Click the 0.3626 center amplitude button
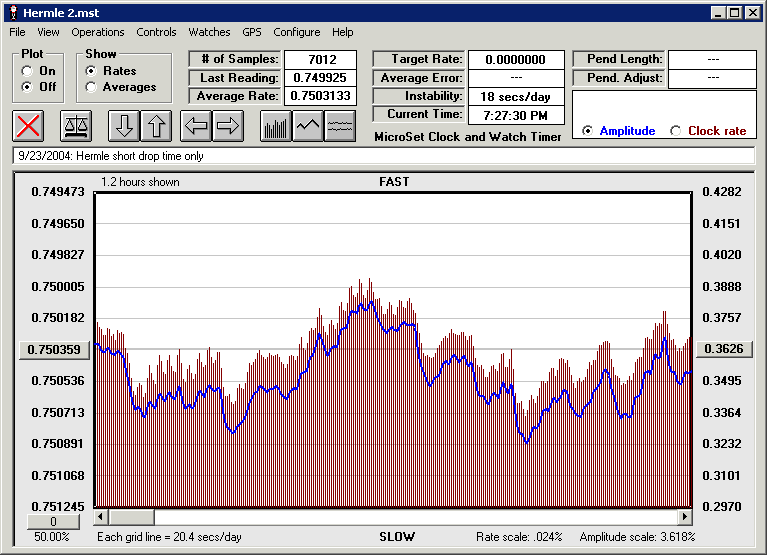Viewport: 767px width, 555px height. [x=724, y=349]
